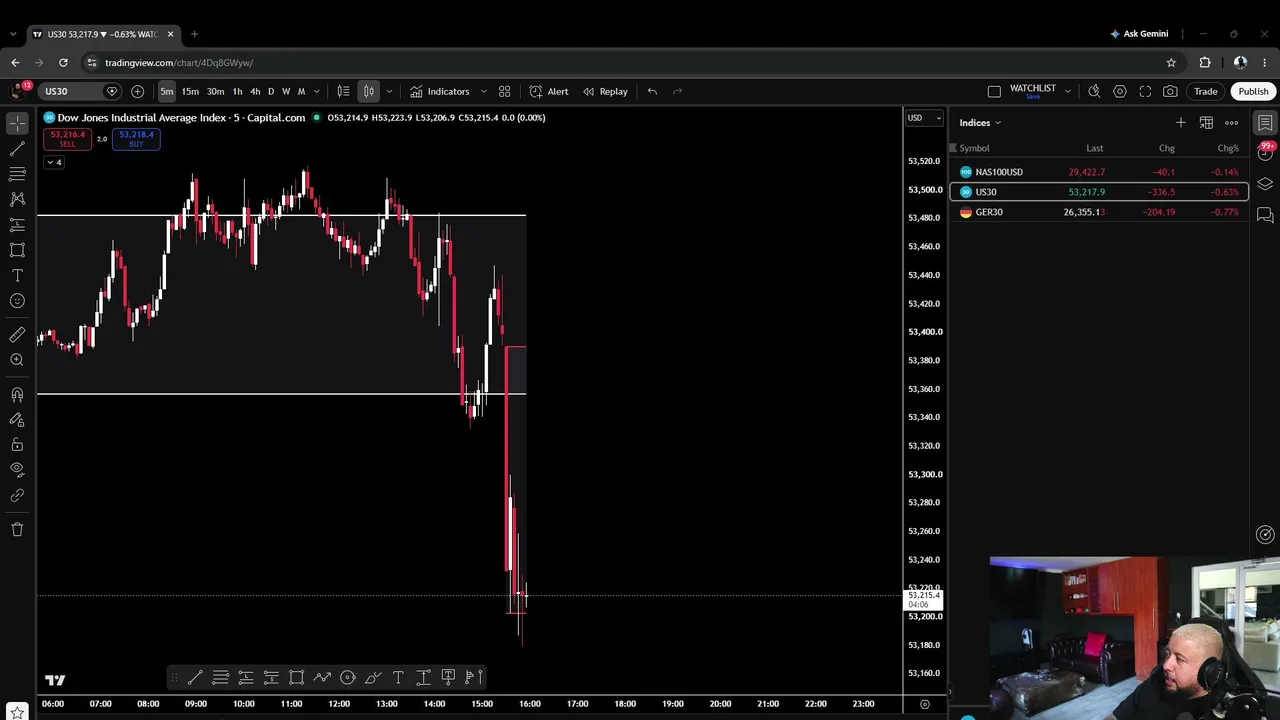1280x720 pixels.
Task: Open the chats panel in right sidebar
Action: (1265, 215)
